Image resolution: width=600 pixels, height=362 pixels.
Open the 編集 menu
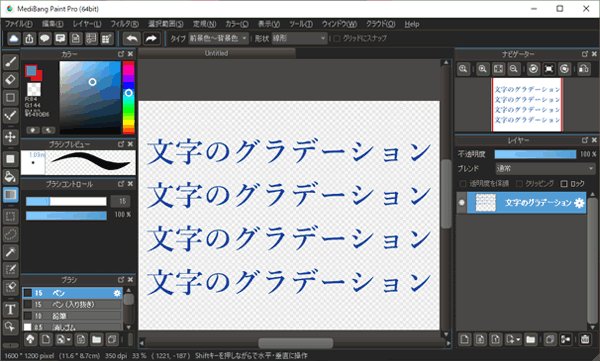tap(52, 24)
